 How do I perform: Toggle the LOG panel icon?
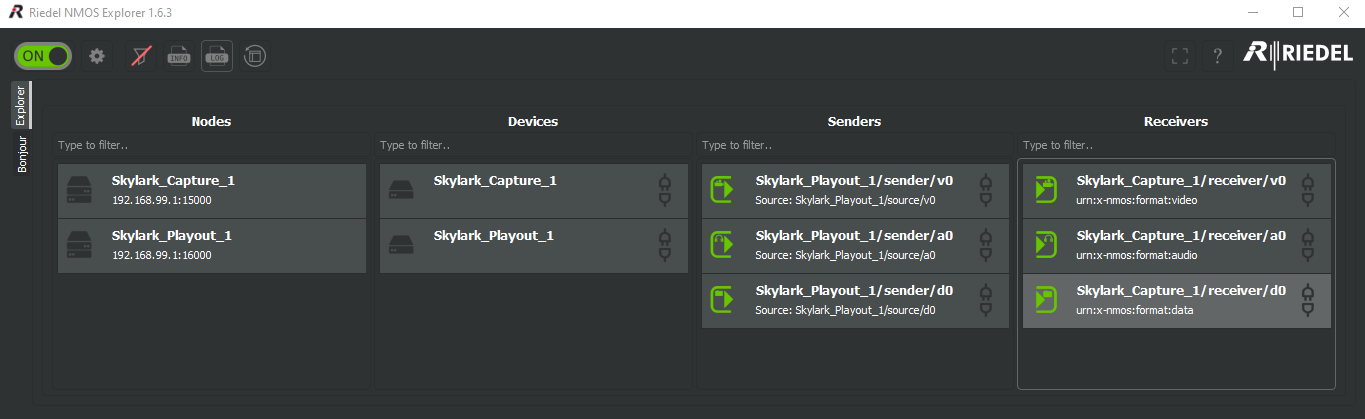click(x=217, y=56)
